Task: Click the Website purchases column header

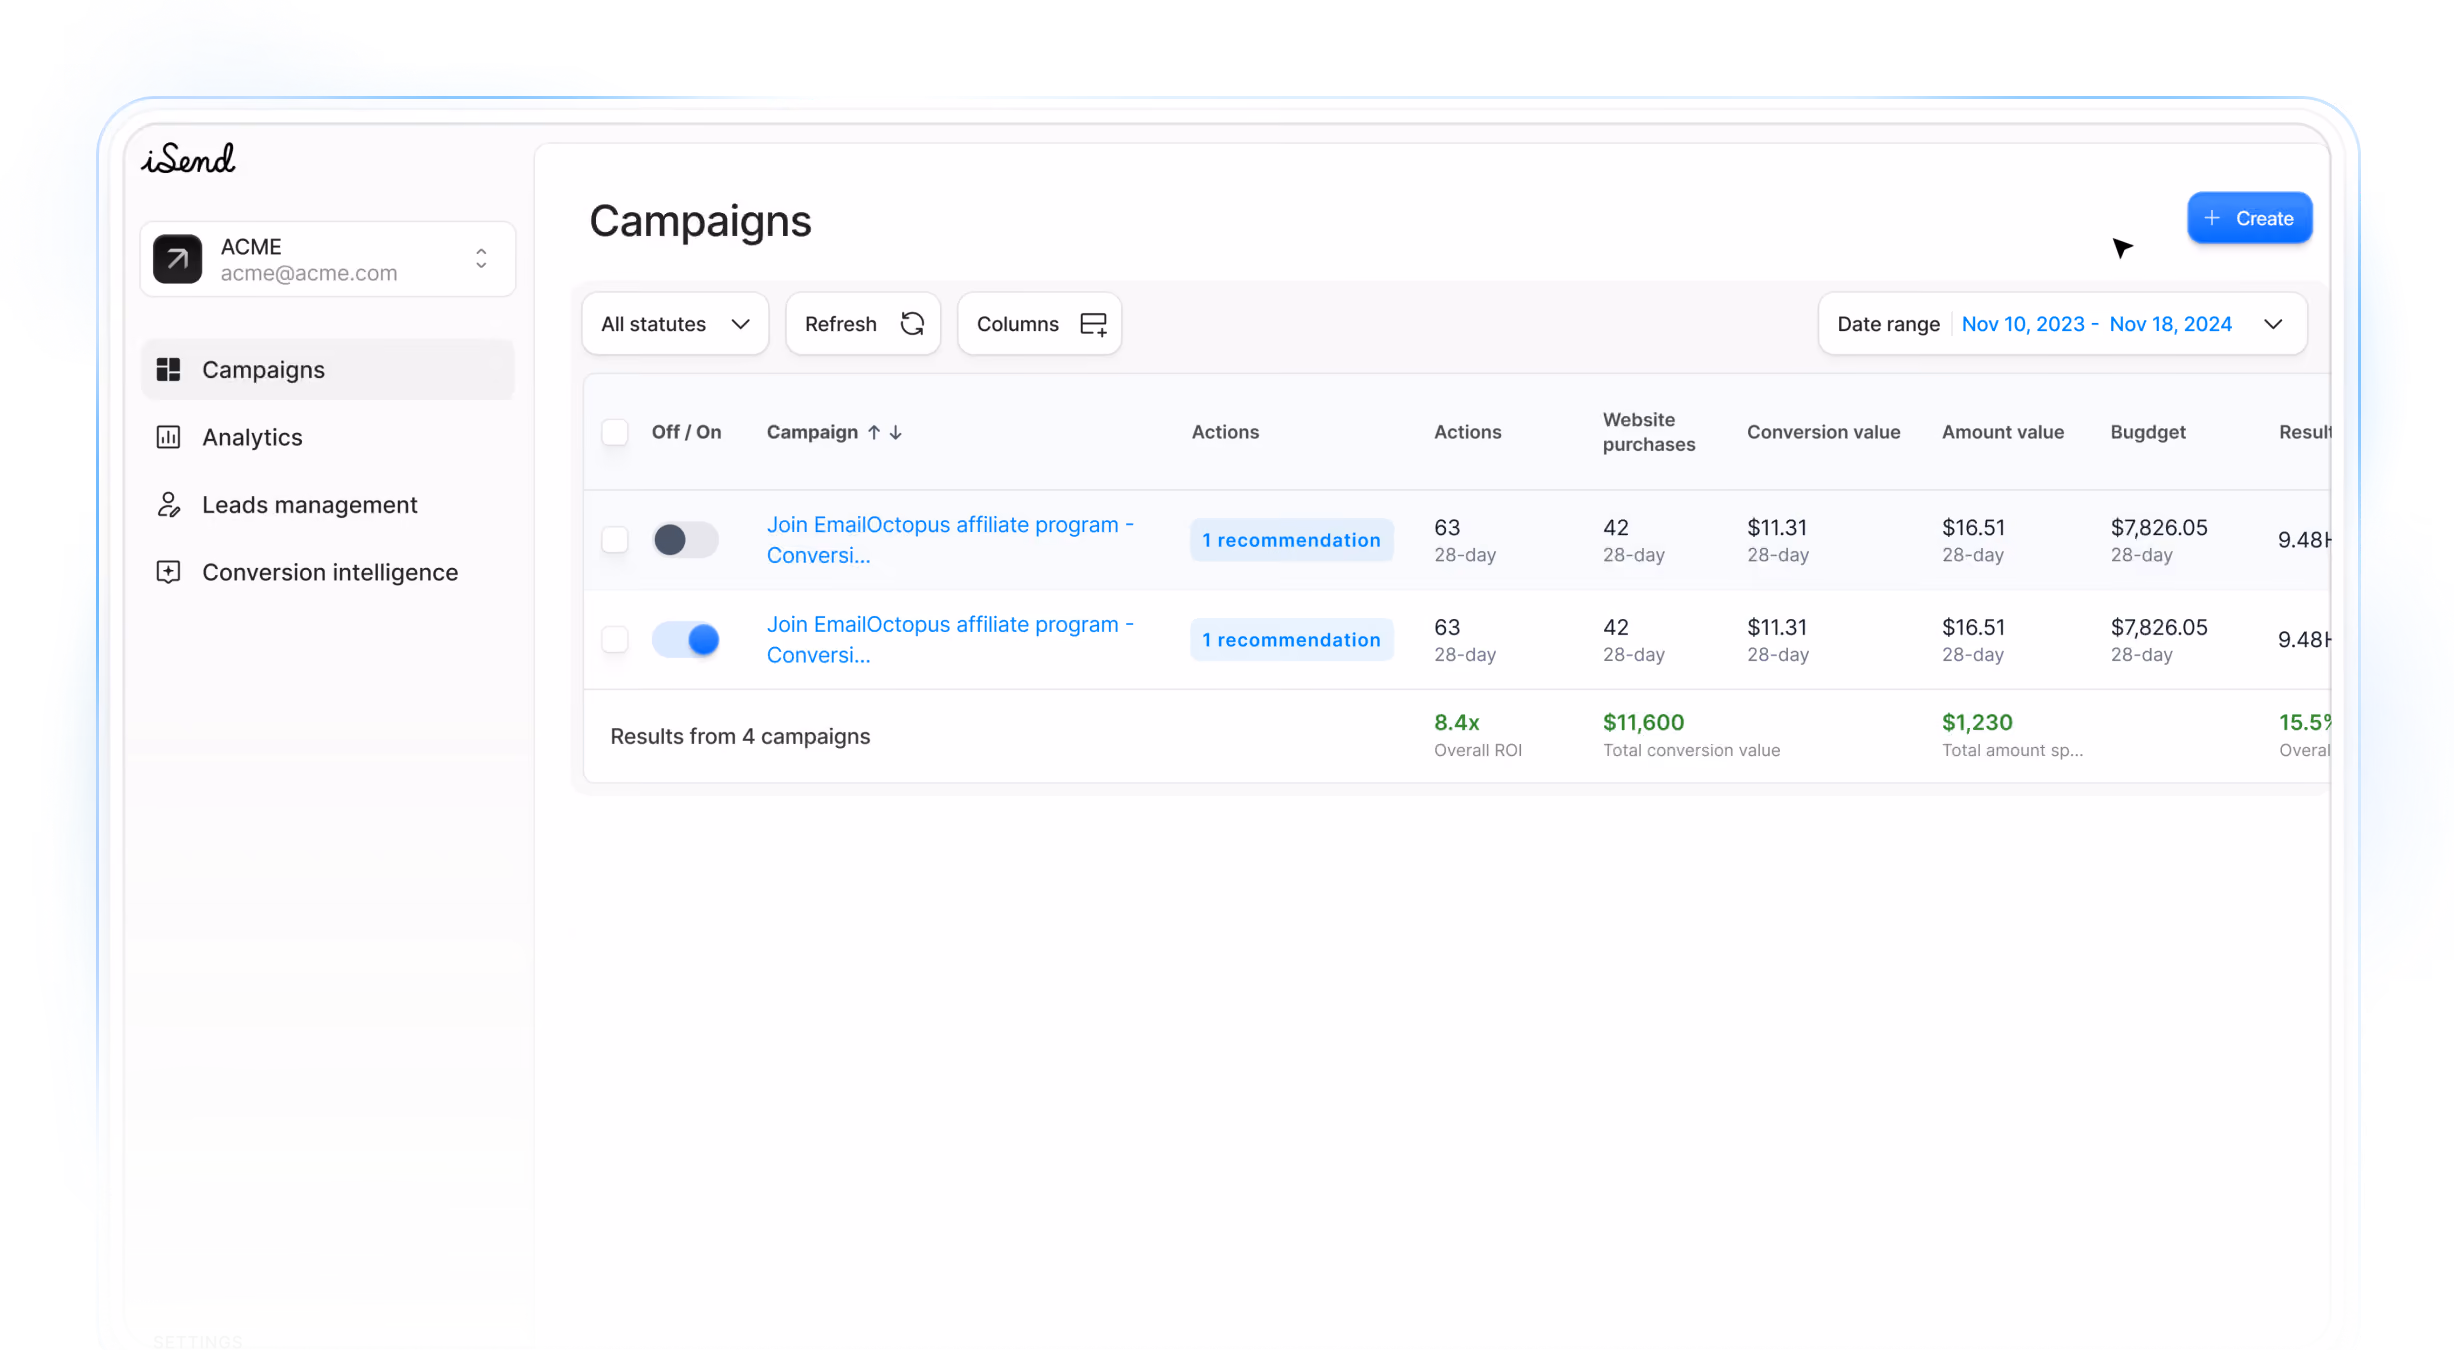Action: 1649,432
